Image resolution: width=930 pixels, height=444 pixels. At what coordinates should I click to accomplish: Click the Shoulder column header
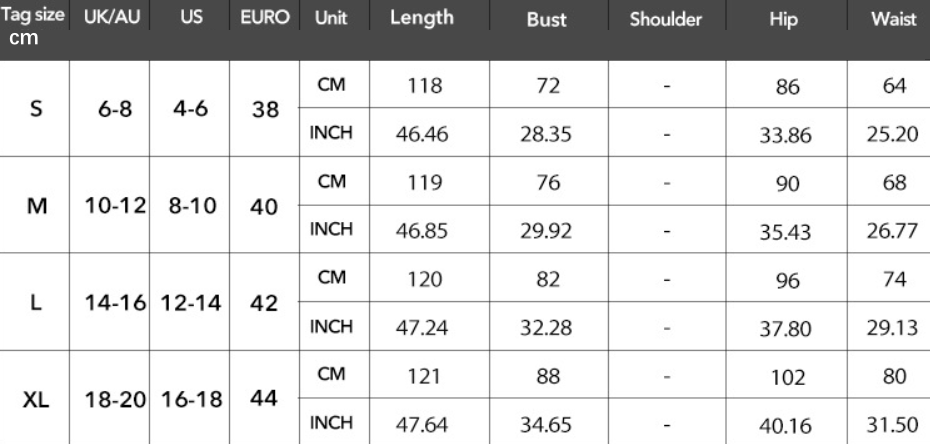click(666, 19)
